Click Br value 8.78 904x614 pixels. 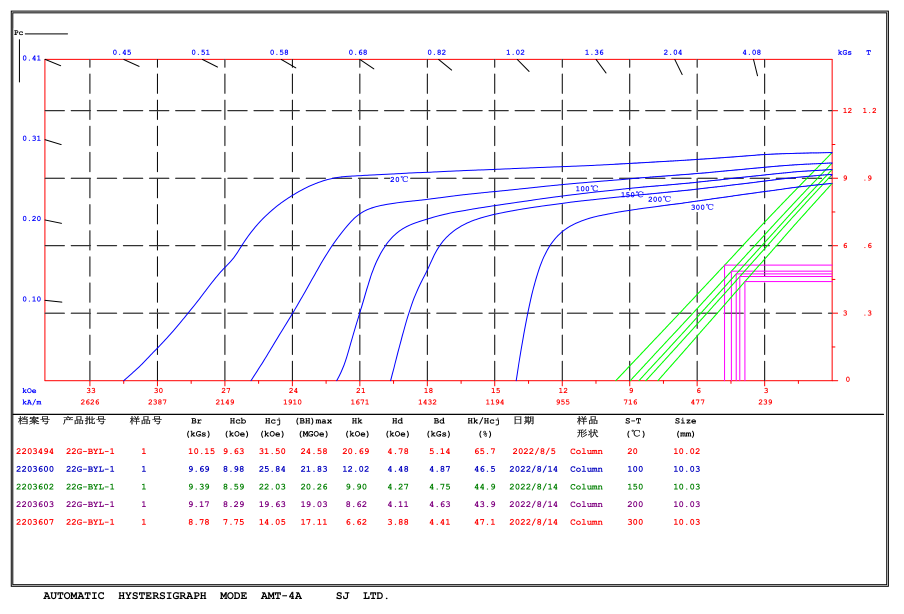click(199, 522)
